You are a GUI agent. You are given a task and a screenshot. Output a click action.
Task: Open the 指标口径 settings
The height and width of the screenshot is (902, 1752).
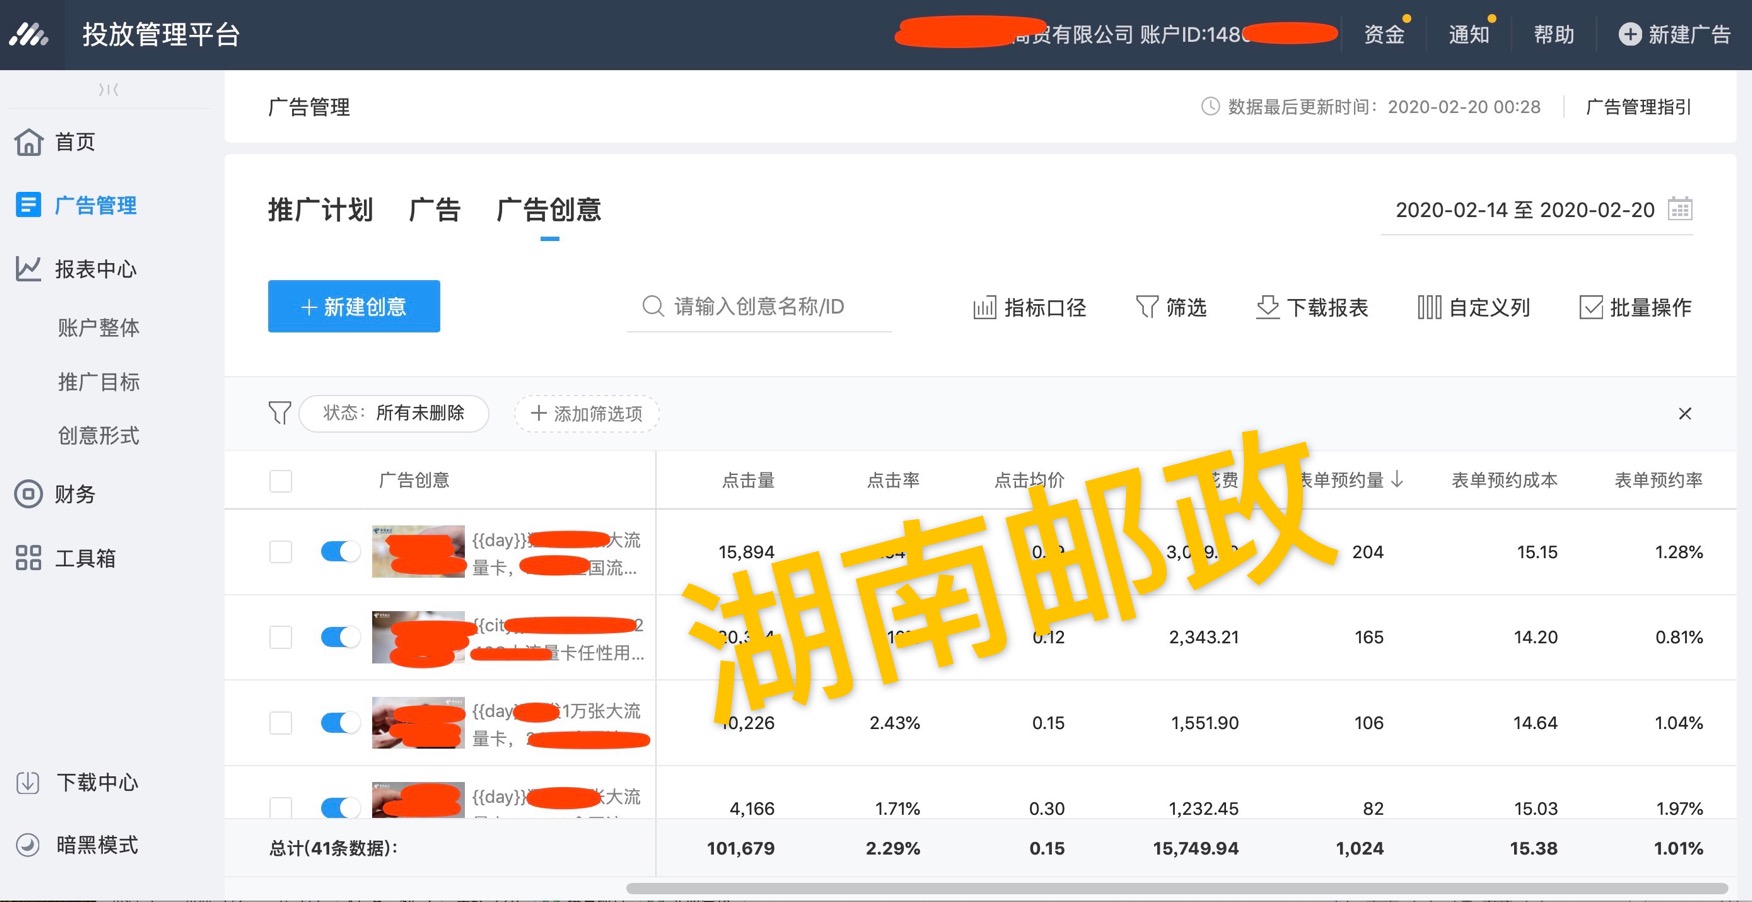click(1028, 307)
